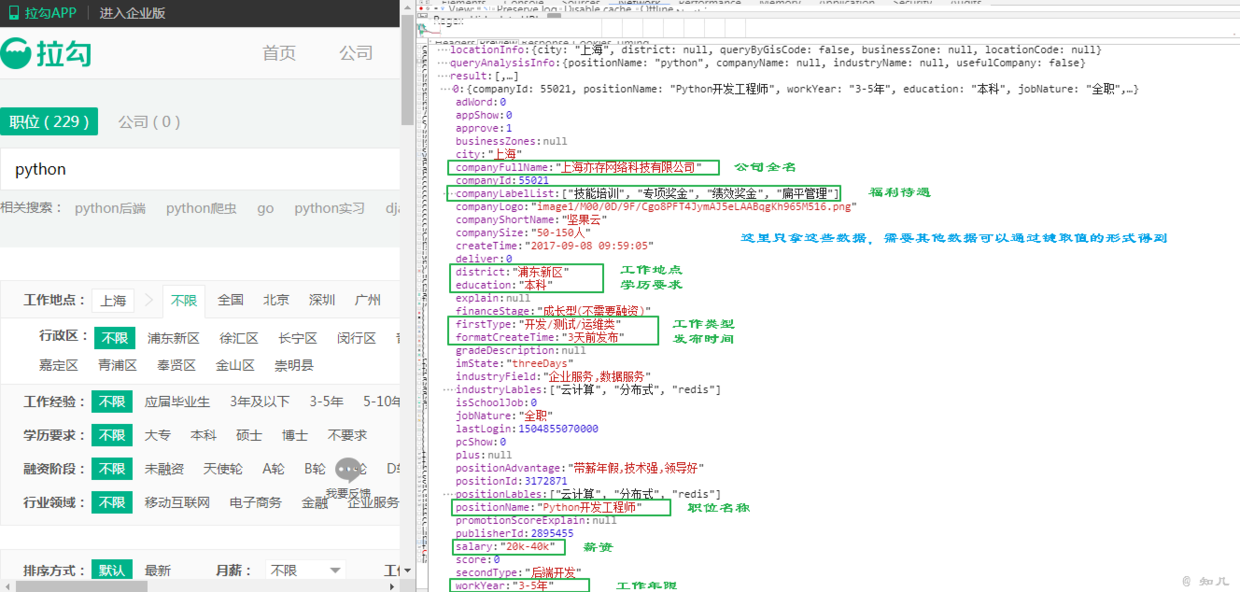Select the 职位 (229) results tab

(x=49, y=122)
